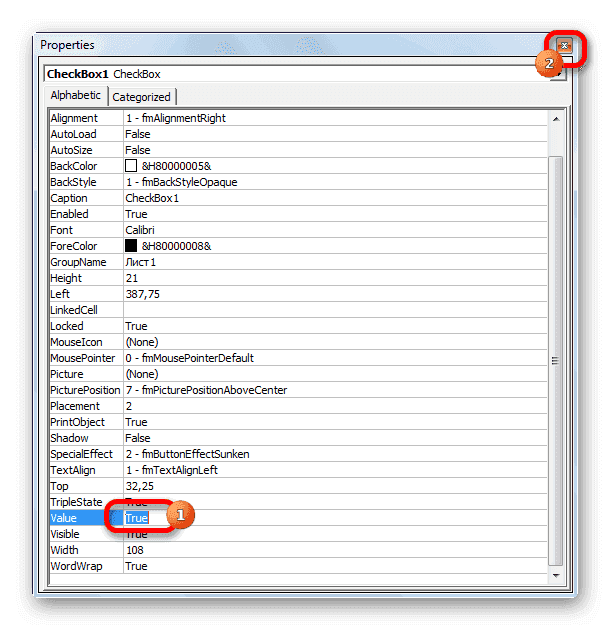Select the Alignment property row
The height and width of the screenshot is (631, 611).
[x=298, y=118]
